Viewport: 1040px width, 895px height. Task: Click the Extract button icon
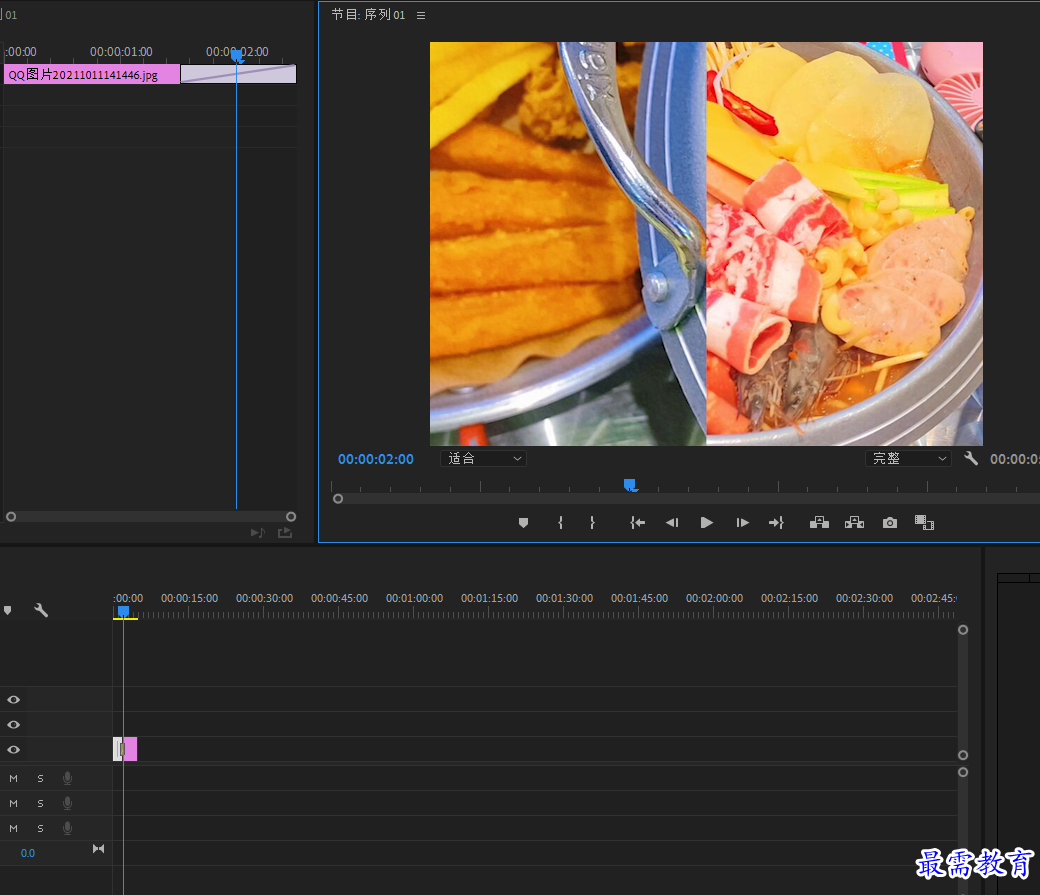point(854,523)
